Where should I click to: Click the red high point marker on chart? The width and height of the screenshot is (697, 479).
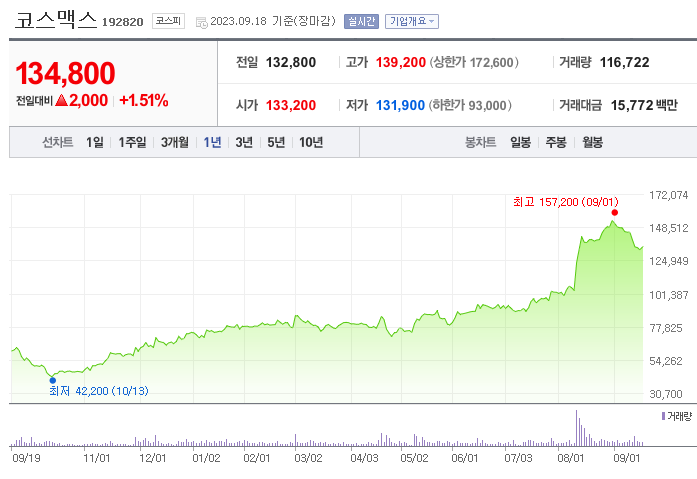pyautogui.click(x=614, y=212)
